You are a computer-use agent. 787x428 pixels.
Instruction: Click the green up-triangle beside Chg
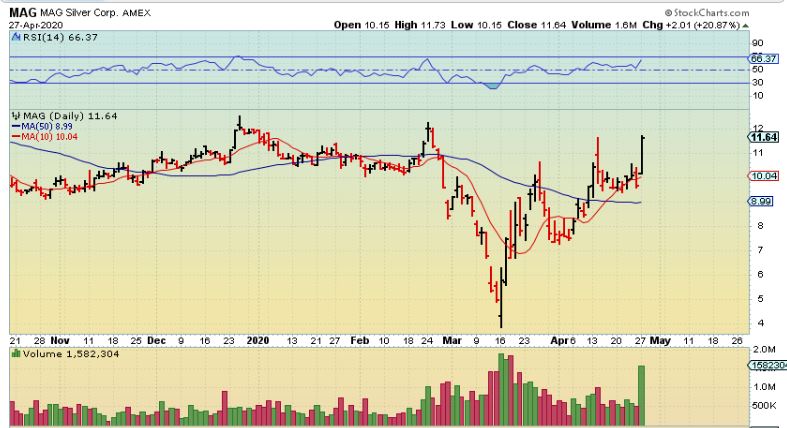(745, 25)
